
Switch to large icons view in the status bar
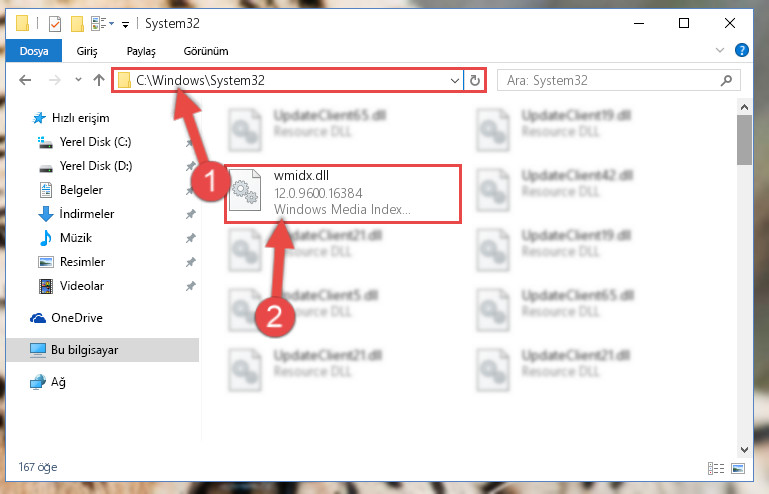point(738,468)
